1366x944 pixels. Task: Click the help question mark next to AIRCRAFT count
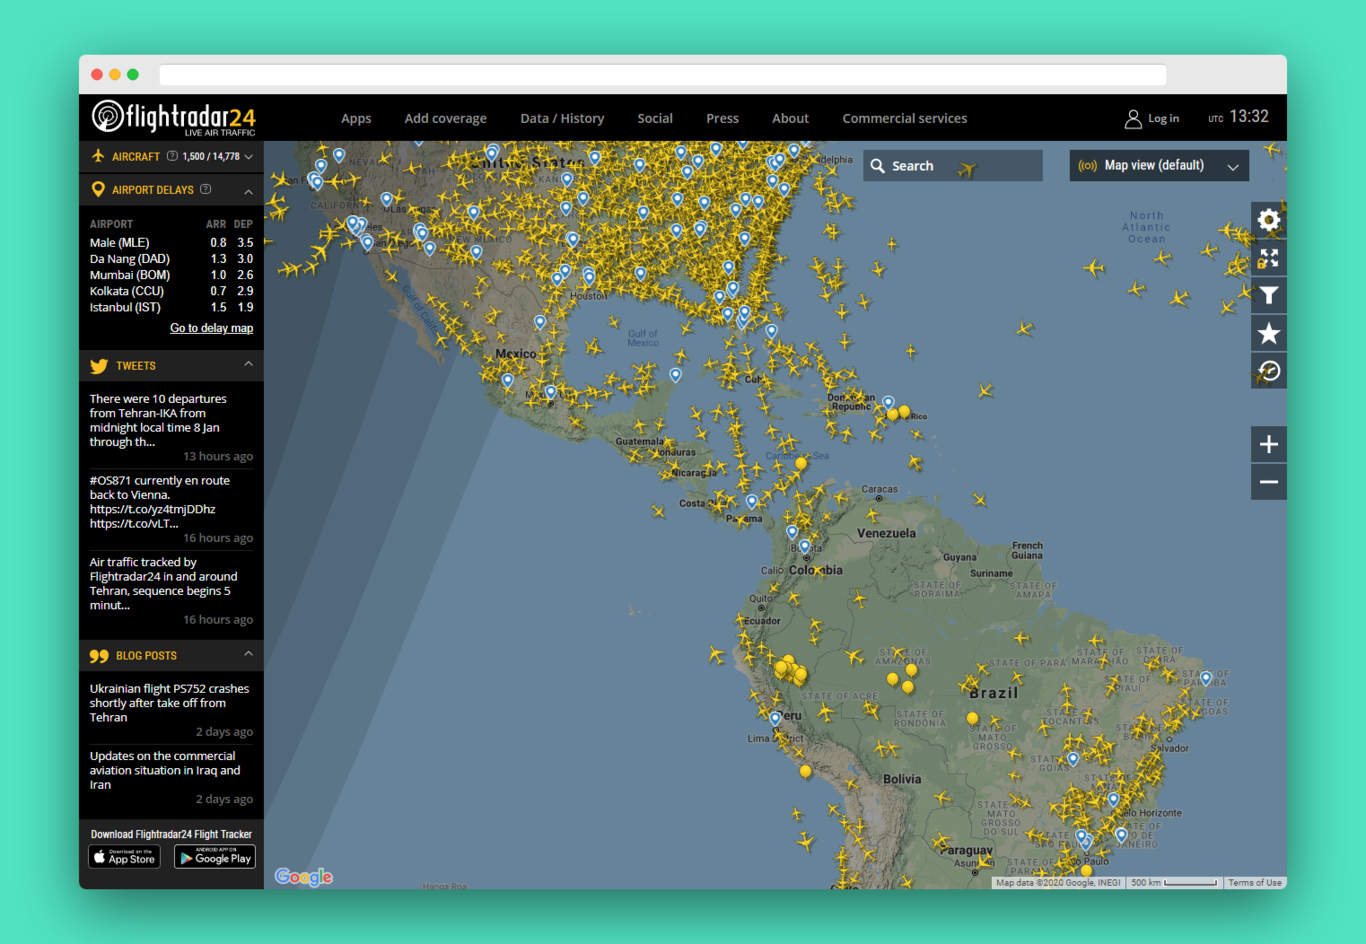point(173,156)
